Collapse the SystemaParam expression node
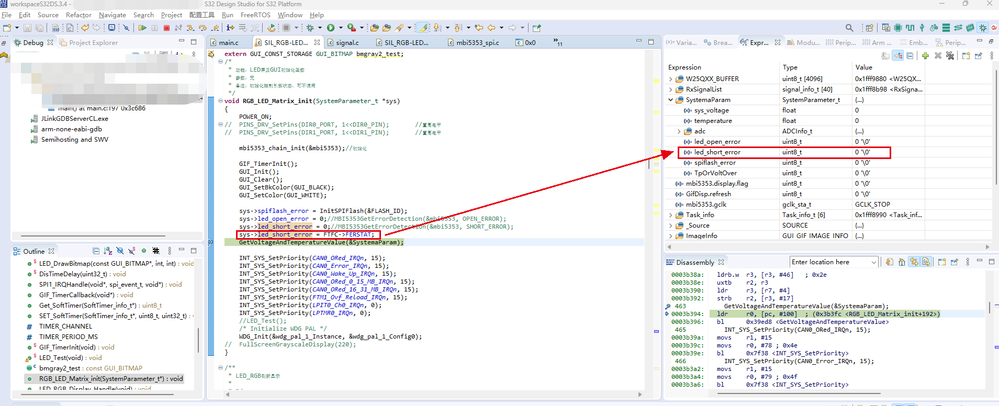This screenshot has height=406, width=999. tap(672, 100)
